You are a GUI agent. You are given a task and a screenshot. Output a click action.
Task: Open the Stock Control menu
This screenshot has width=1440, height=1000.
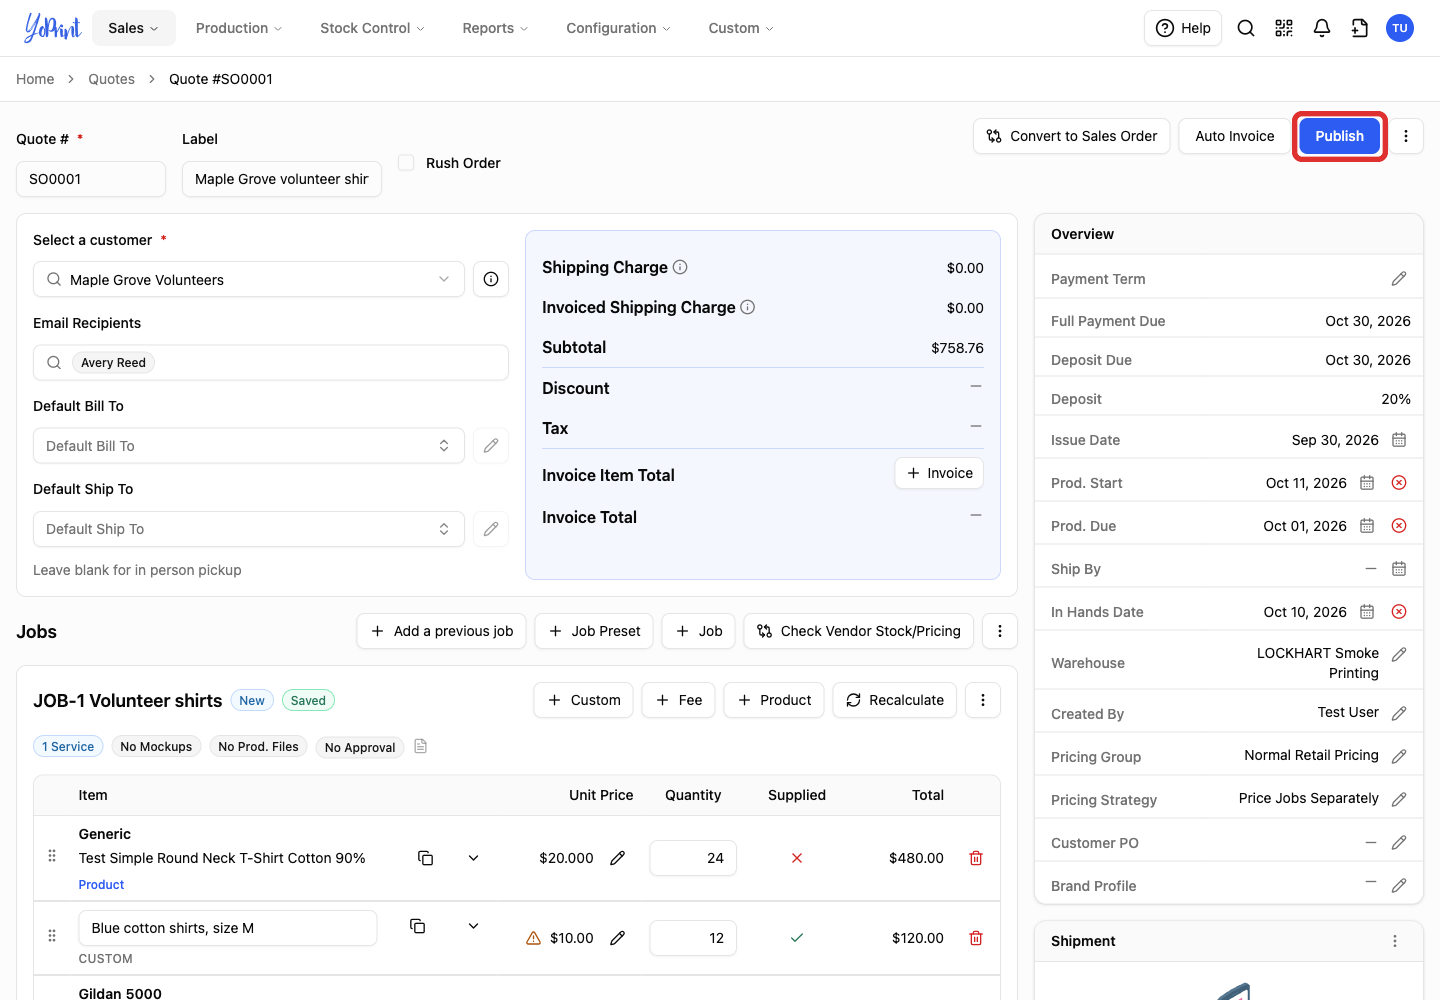tap(372, 28)
